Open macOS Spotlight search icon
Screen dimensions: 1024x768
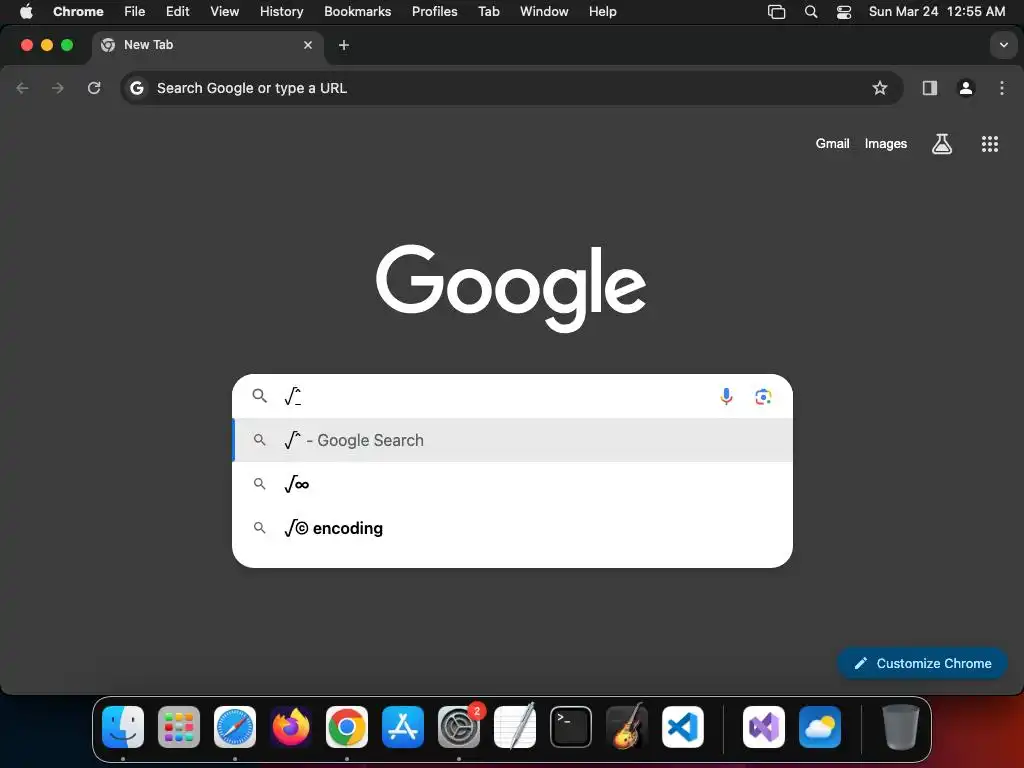(x=810, y=11)
